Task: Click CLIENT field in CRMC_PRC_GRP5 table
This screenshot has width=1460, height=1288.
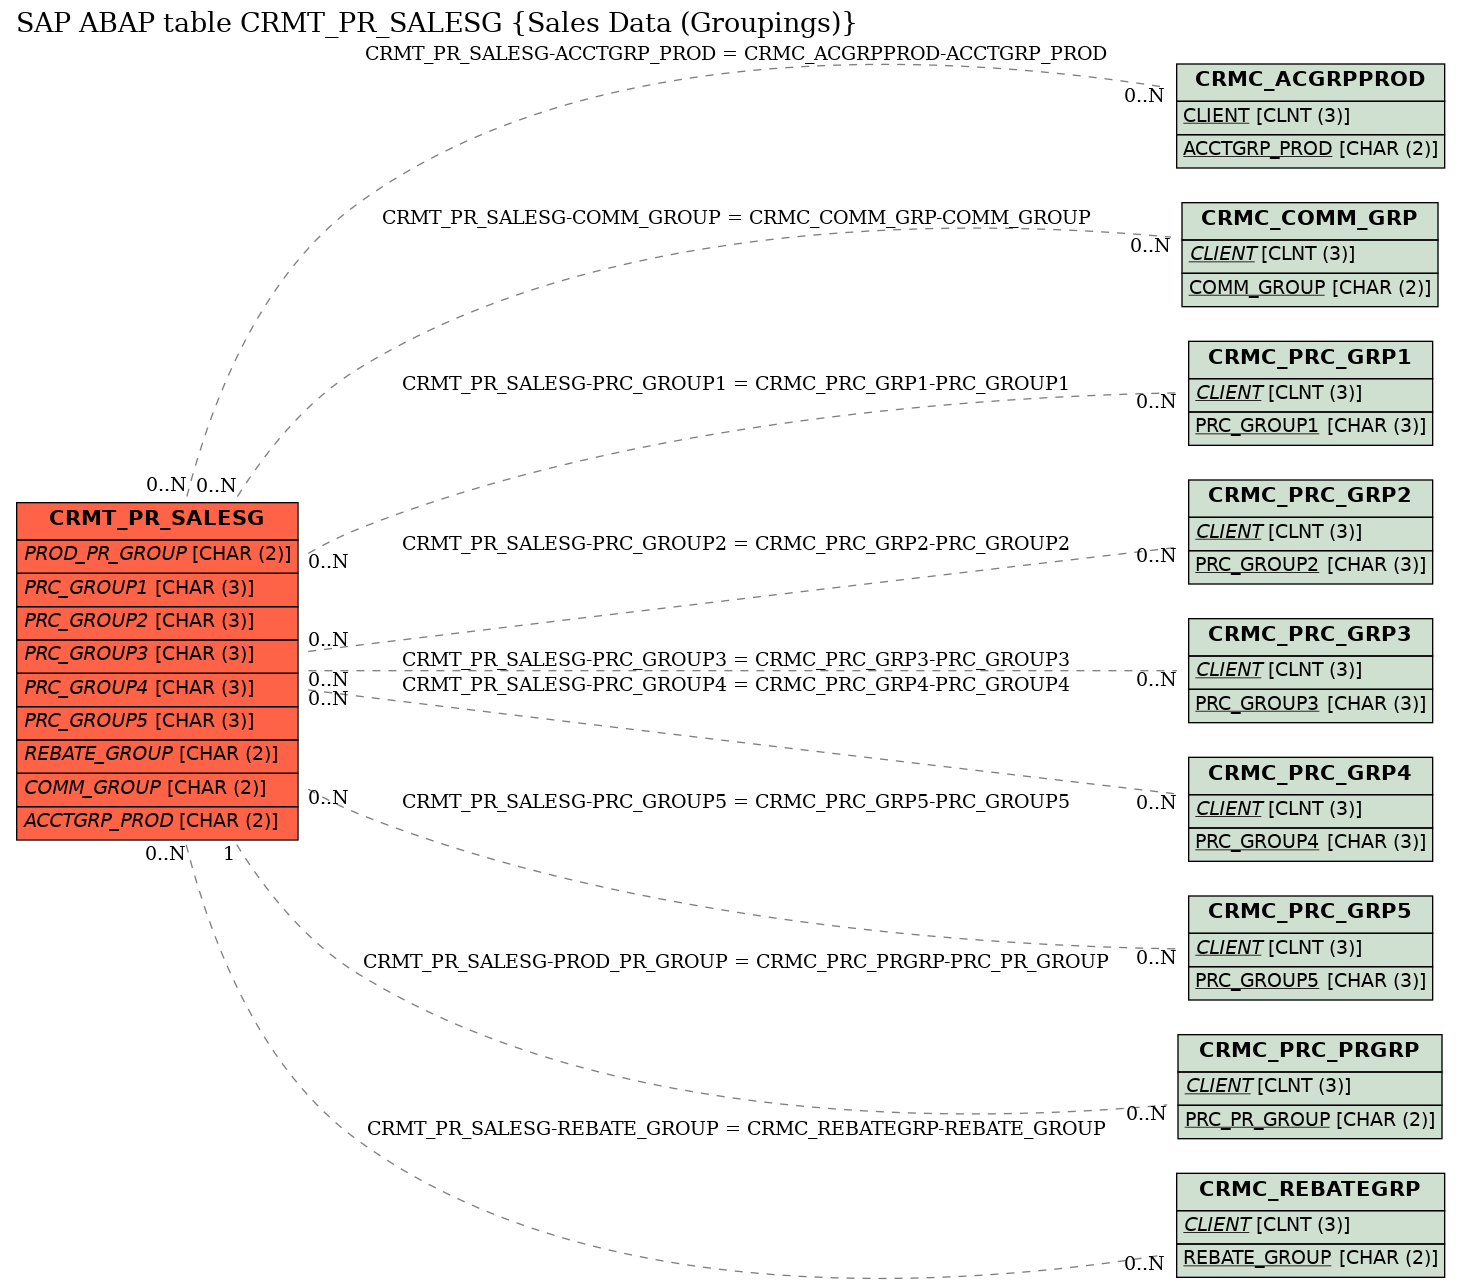Action: tap(1310, 949)
